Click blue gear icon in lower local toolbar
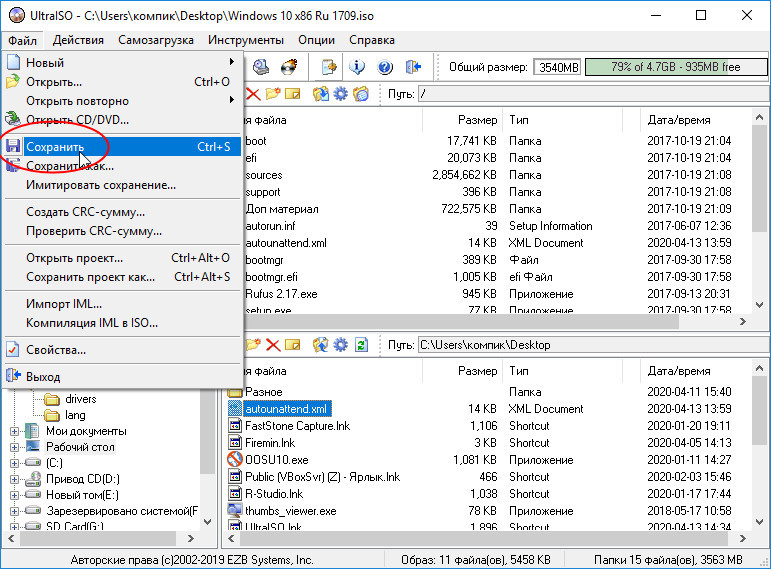771x569 pixels. pos(340,345)
